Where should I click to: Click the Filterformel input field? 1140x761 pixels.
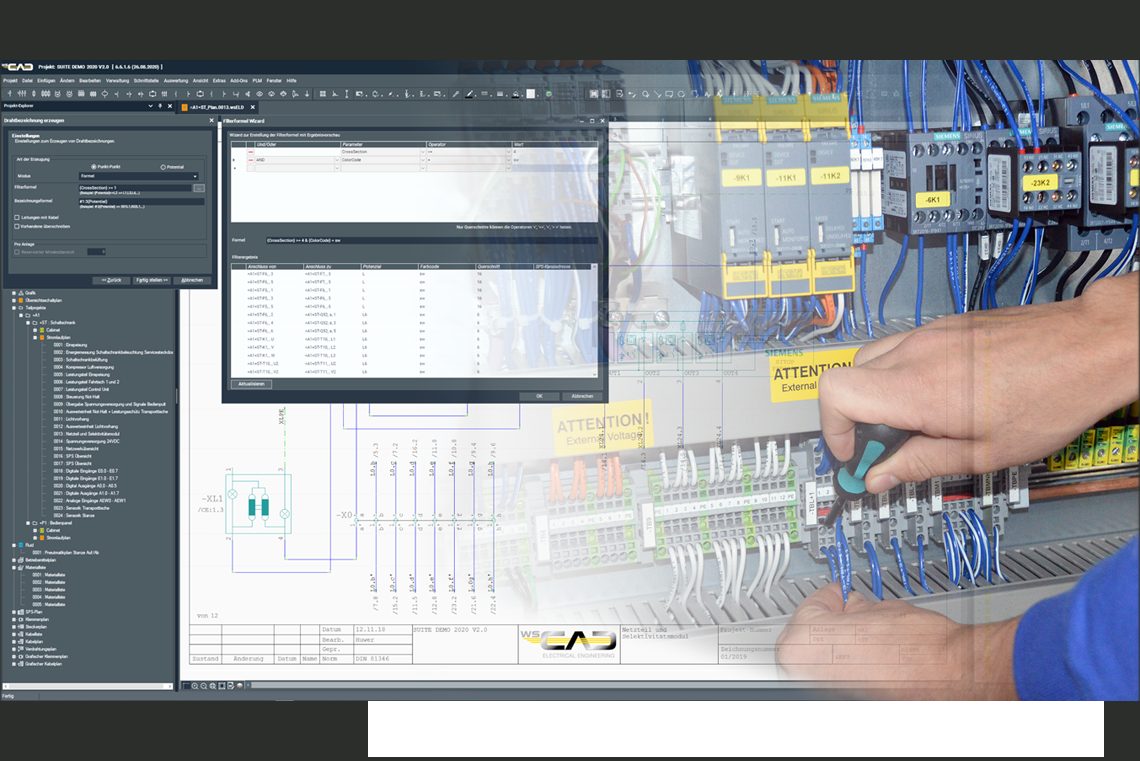135,188
